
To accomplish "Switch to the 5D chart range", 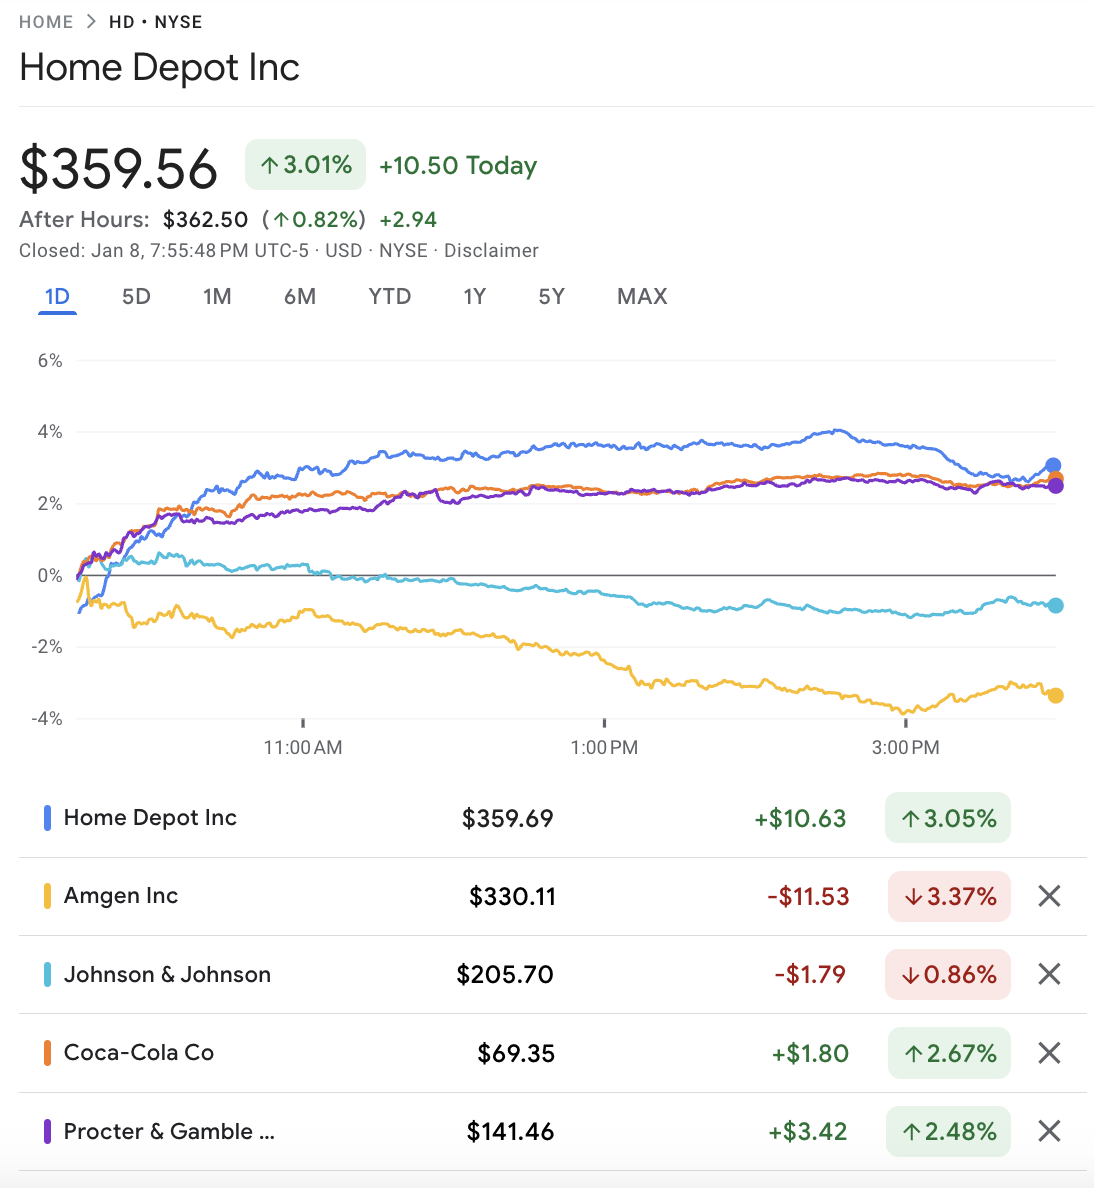I will tap(136, 296).
